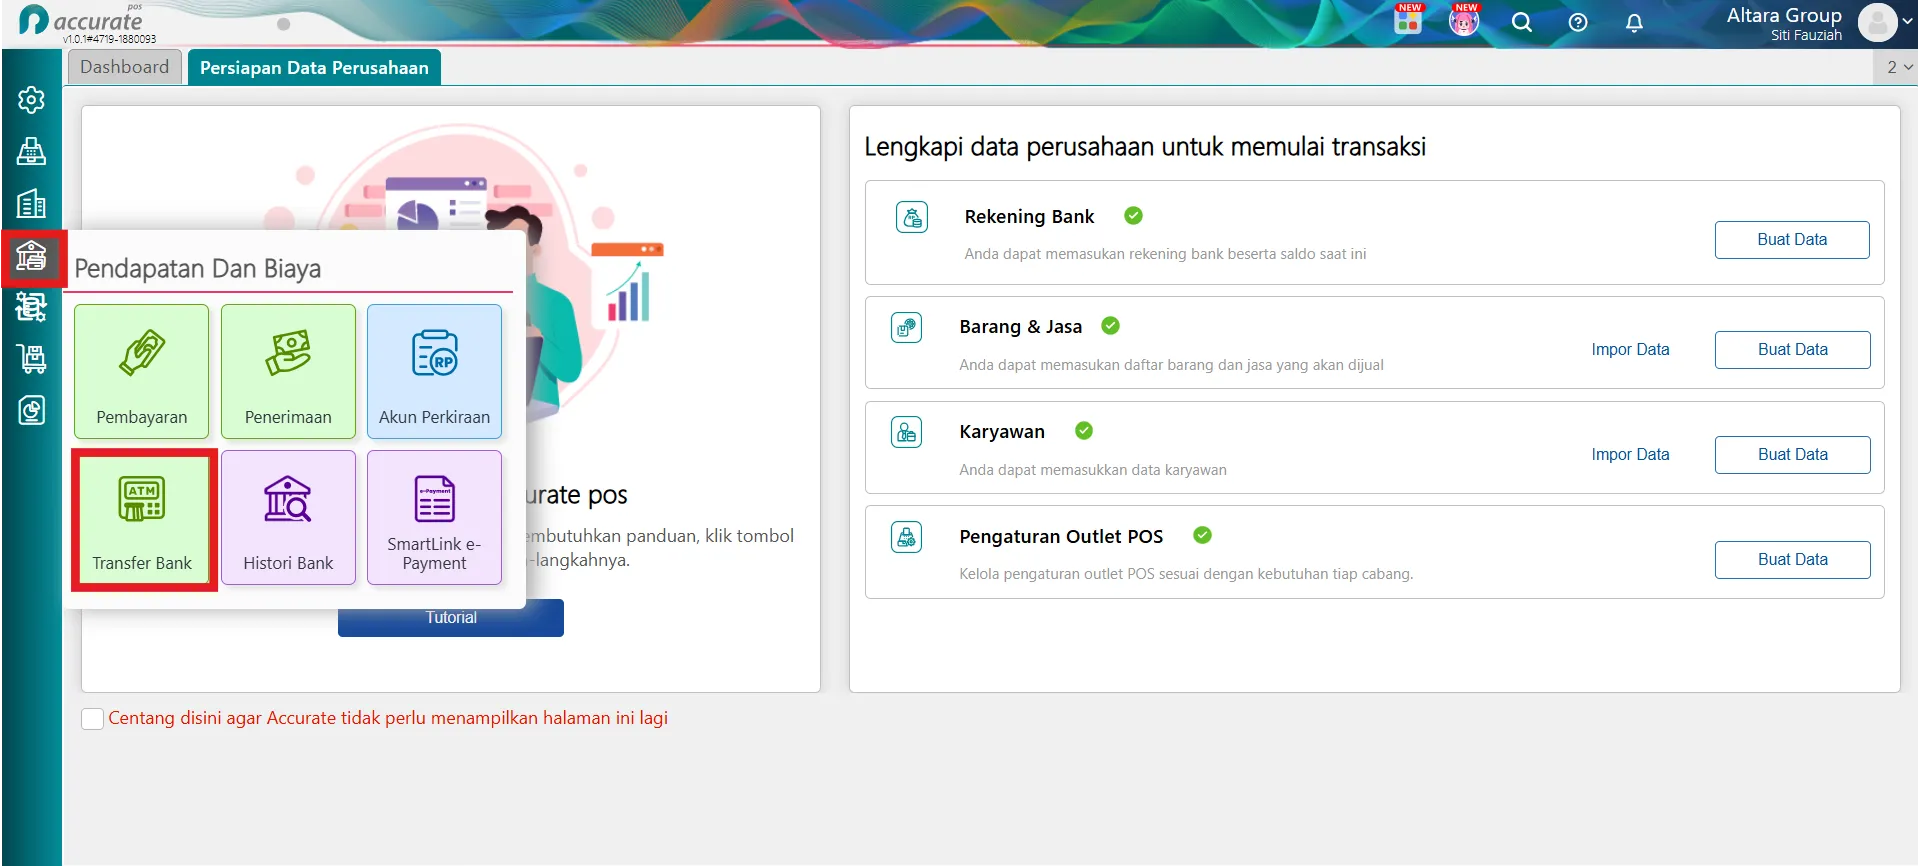
Task: Click Buat Data for Barang & Jasa
Action: click(1792, 350)
